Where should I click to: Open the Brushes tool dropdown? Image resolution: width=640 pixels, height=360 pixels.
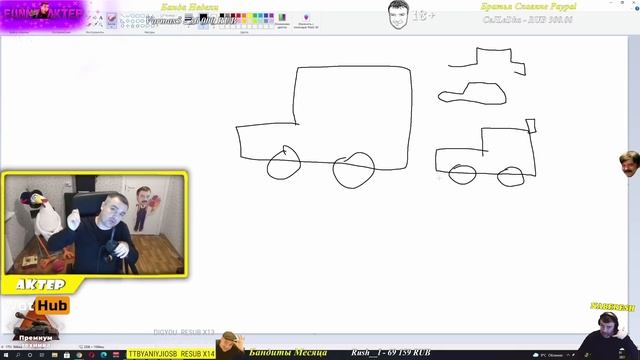pos(111,20)
